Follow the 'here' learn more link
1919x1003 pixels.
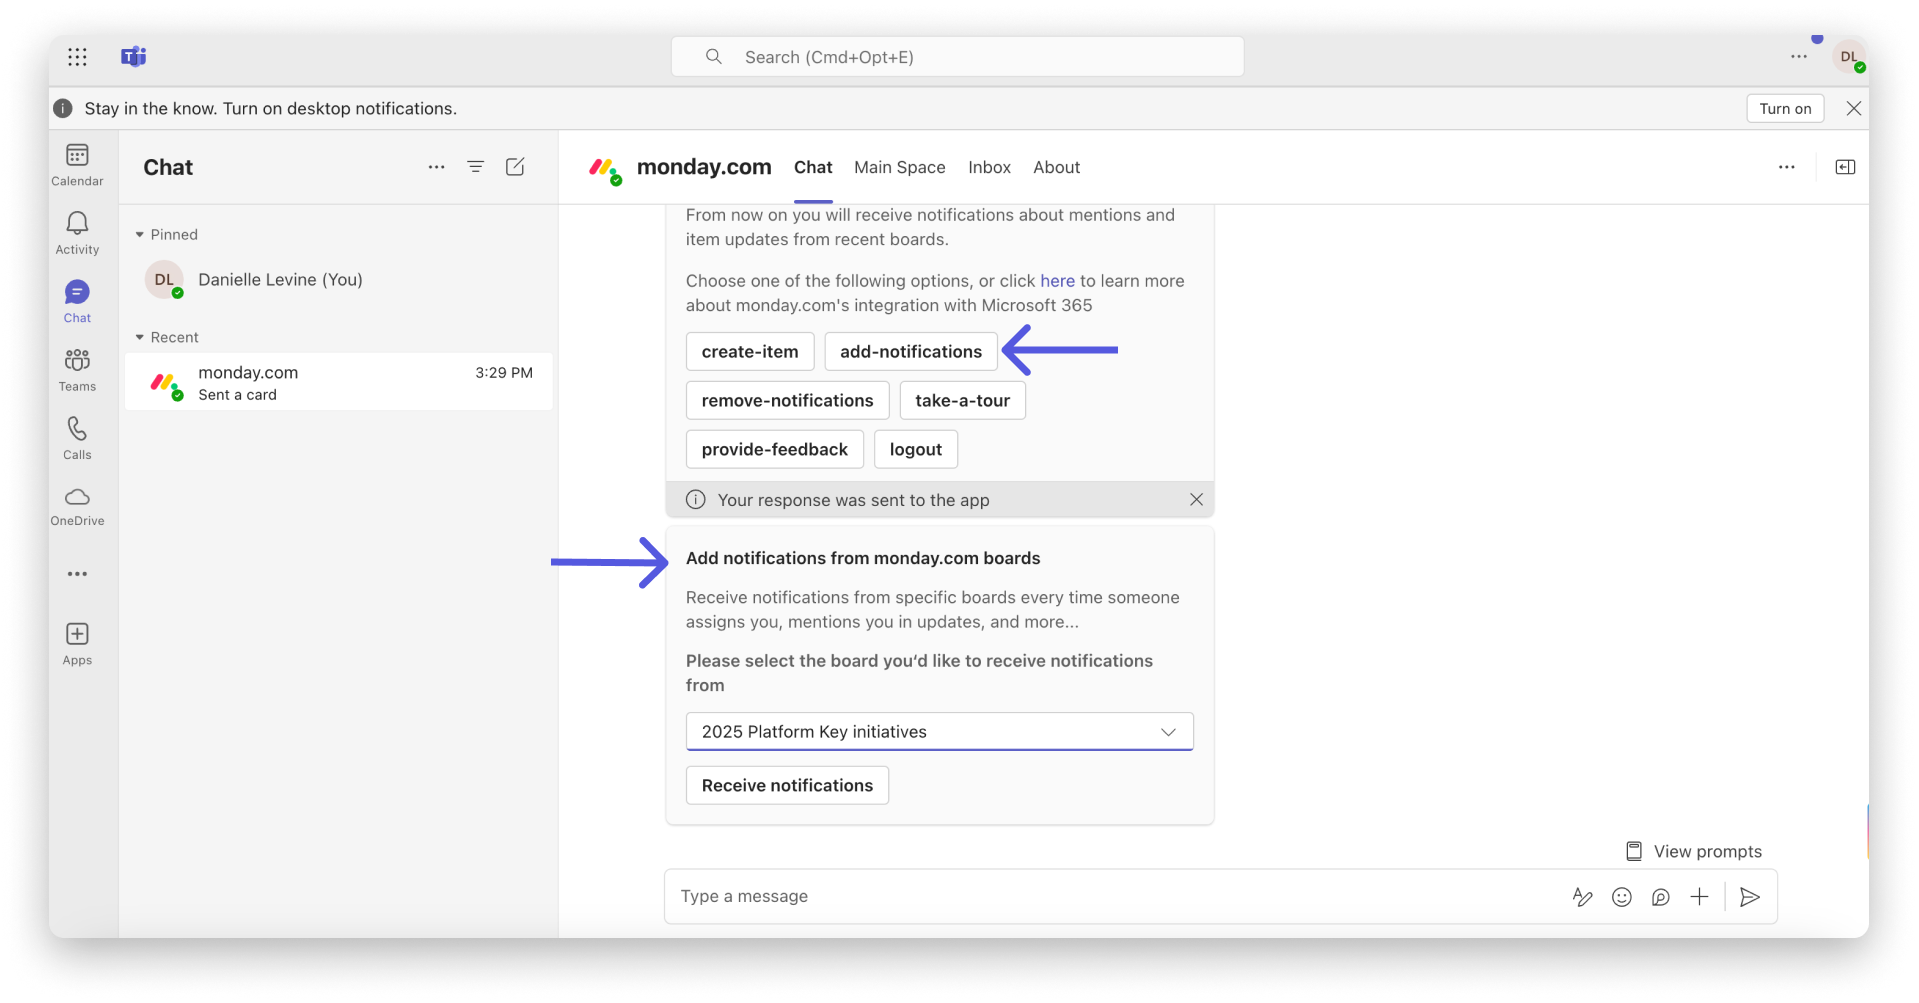pos(1057,281)
